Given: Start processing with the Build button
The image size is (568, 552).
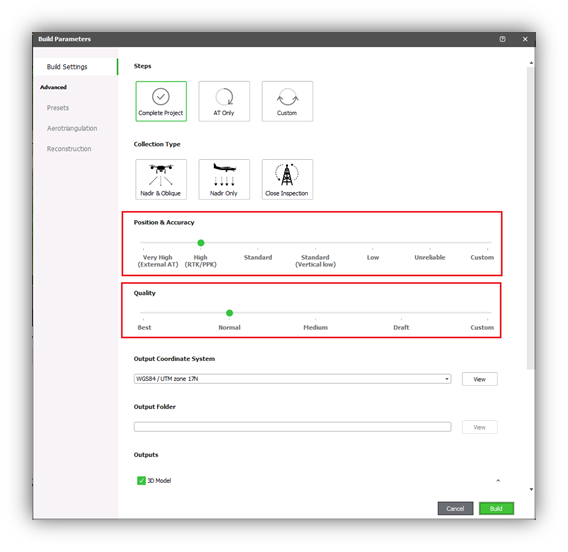Looking at the screenshot, I should click(x=496, y=509).
